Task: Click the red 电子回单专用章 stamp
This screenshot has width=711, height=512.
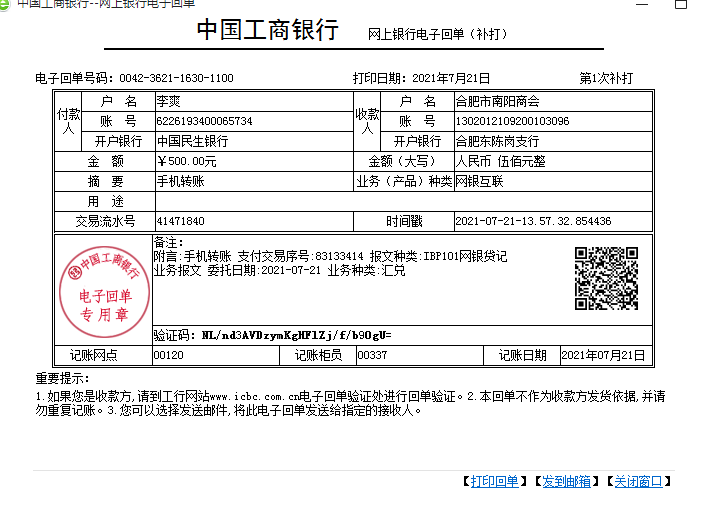Action: tap(105, 290)
